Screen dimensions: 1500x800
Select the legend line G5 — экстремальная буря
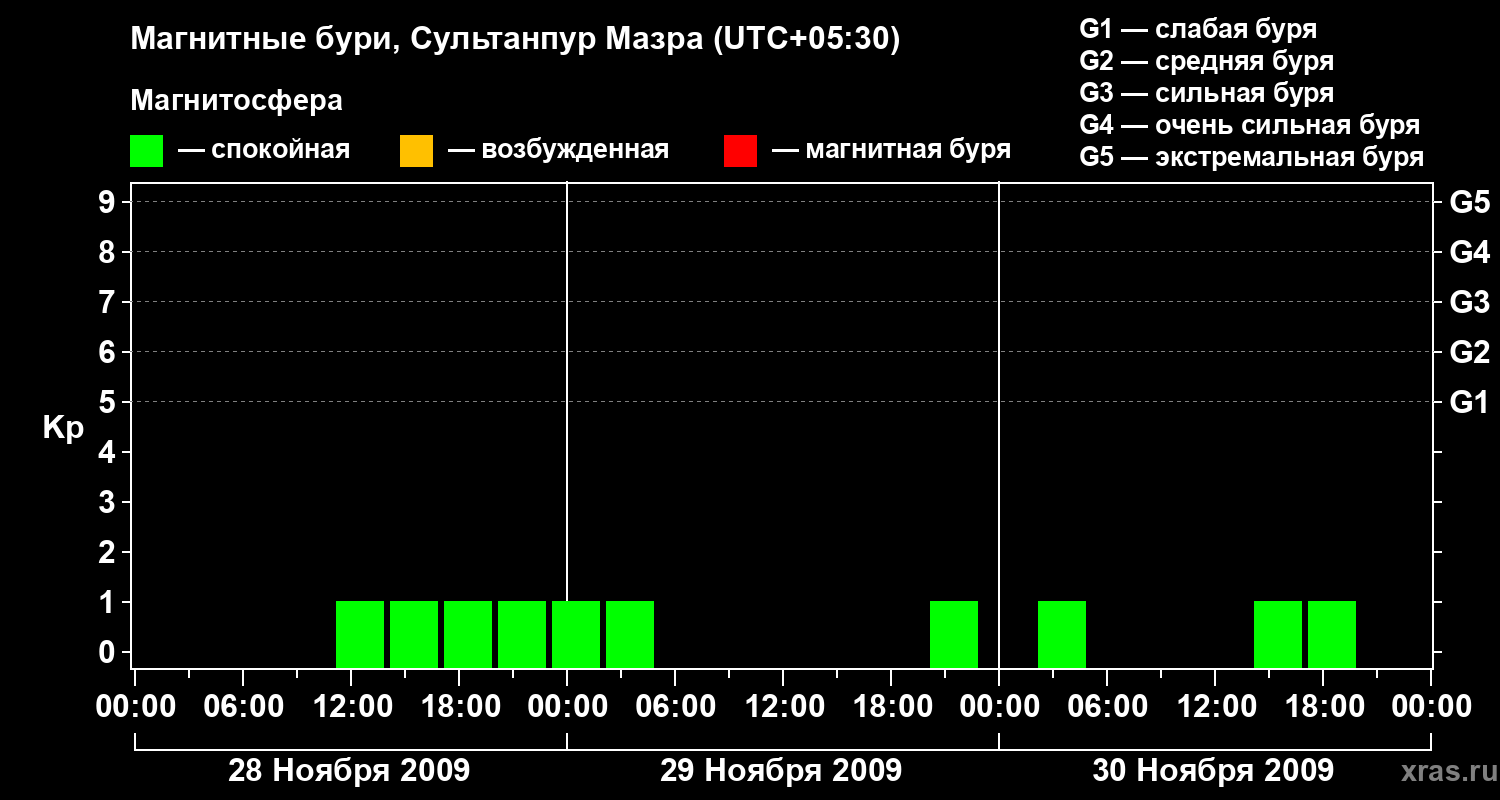pyautogui.click(x=1252, y=157)
